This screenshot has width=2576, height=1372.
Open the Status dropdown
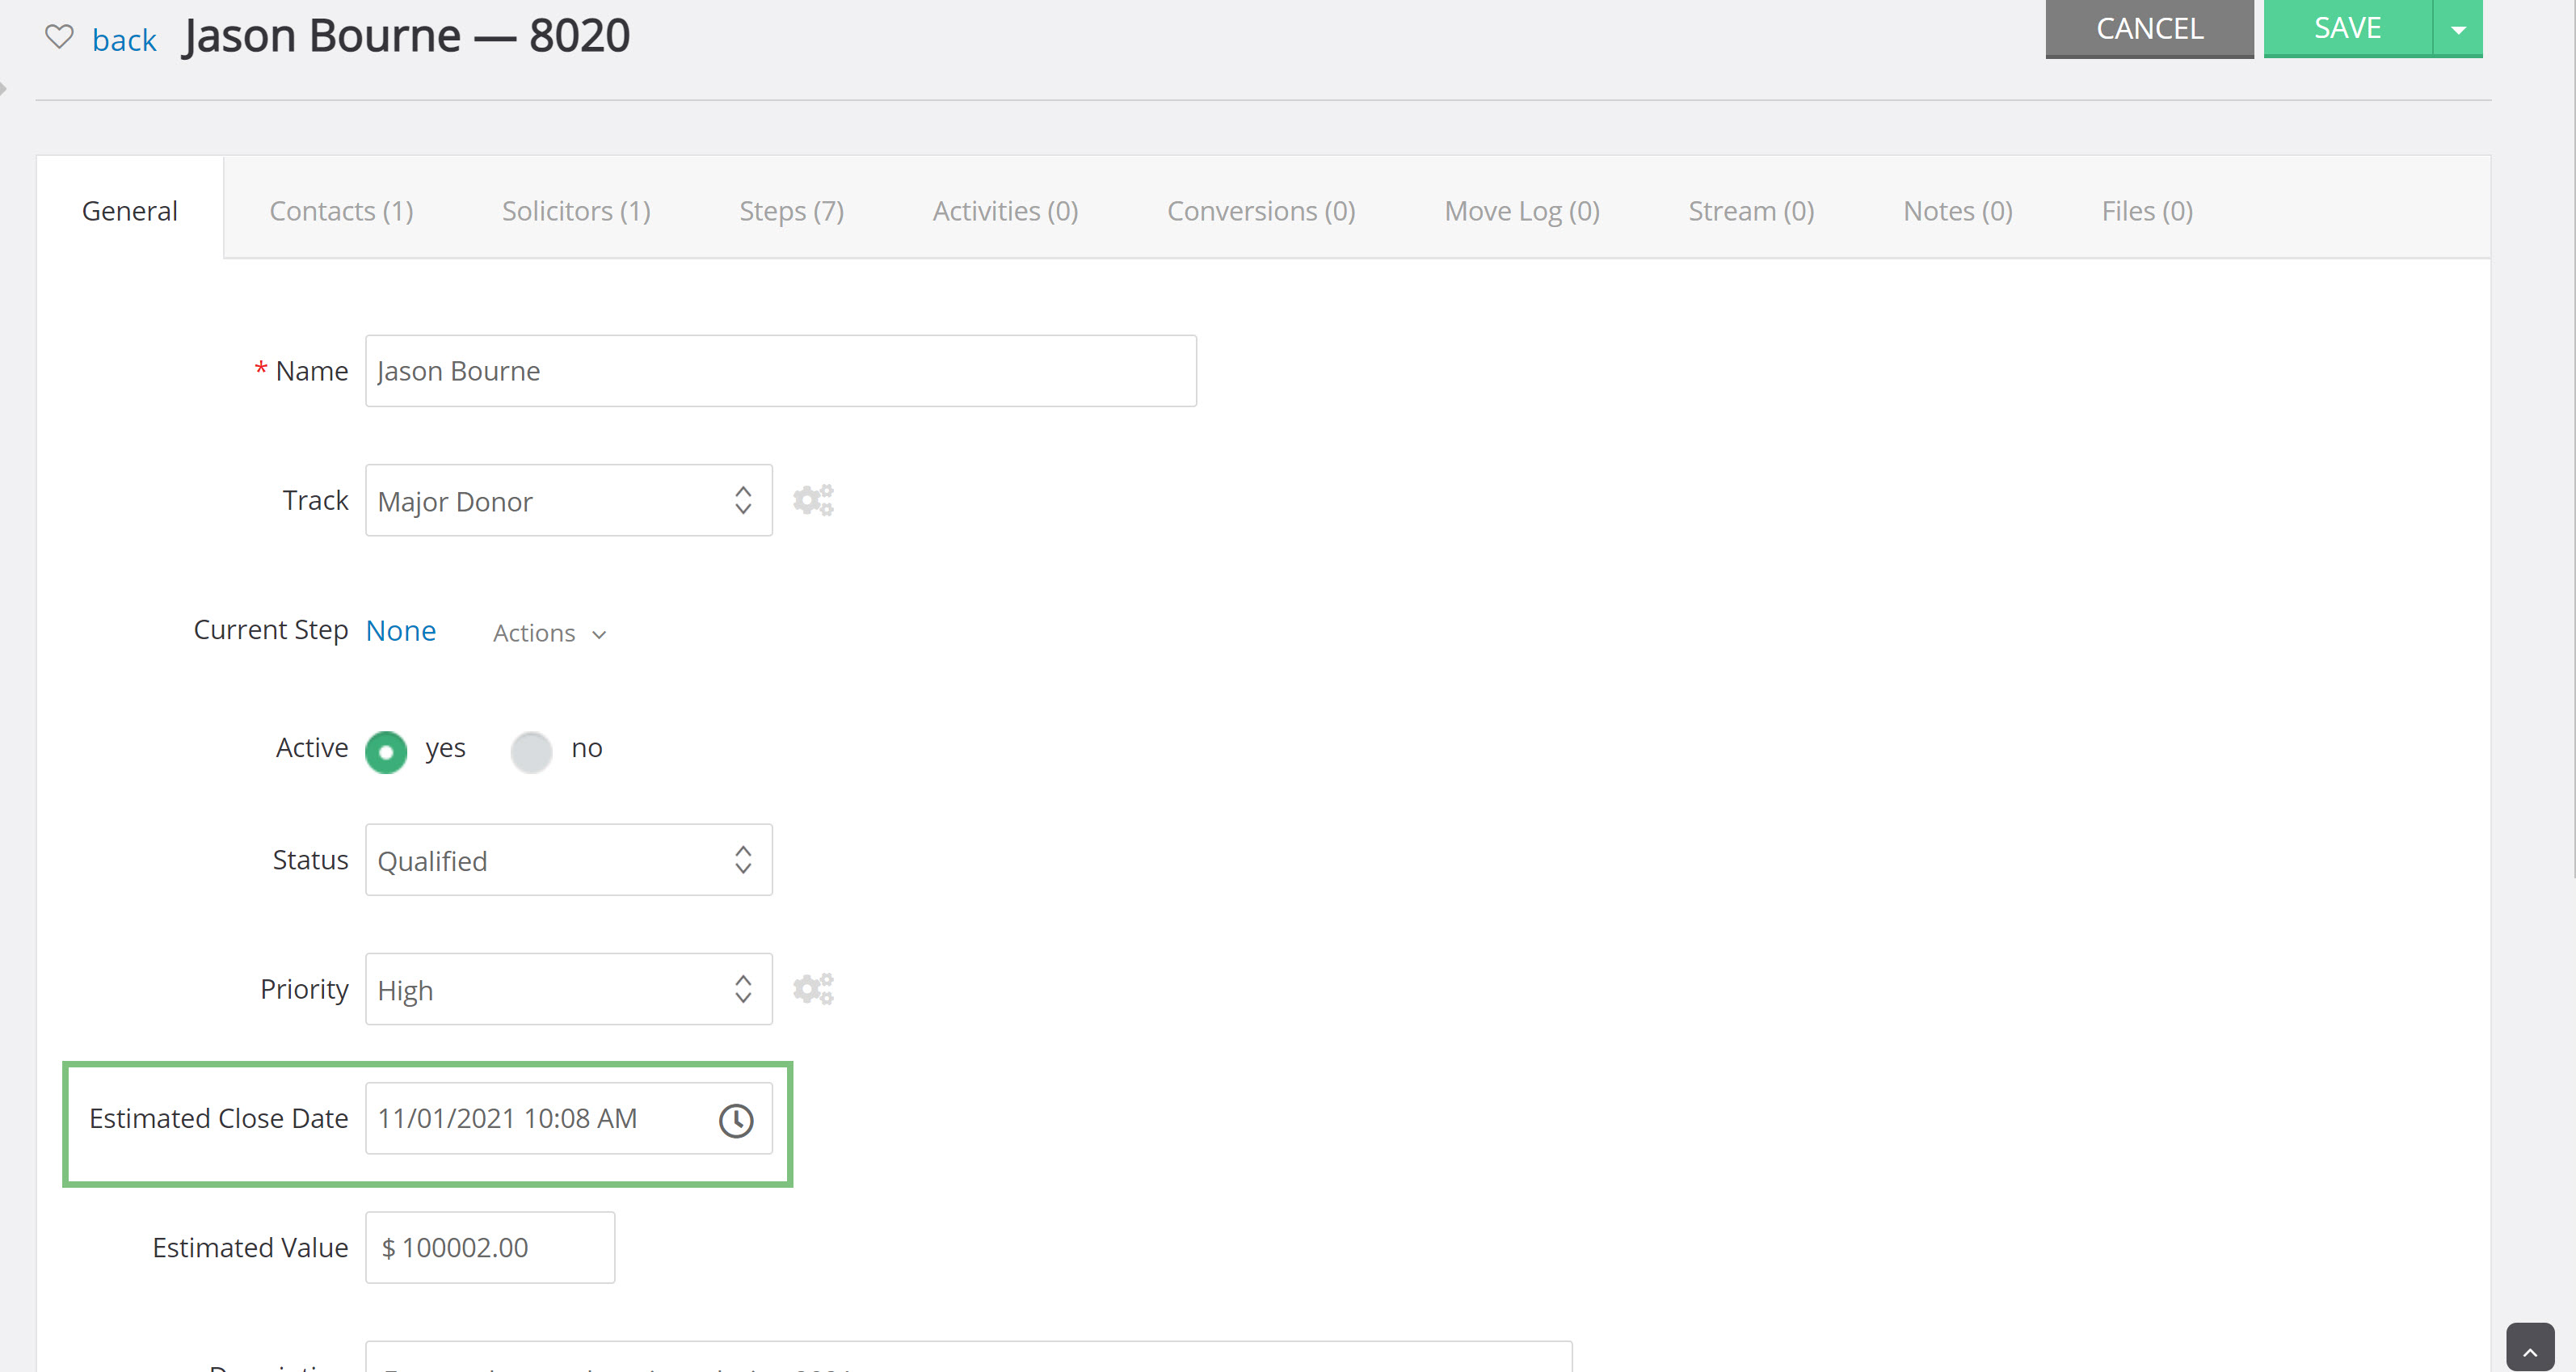[568, 860]
